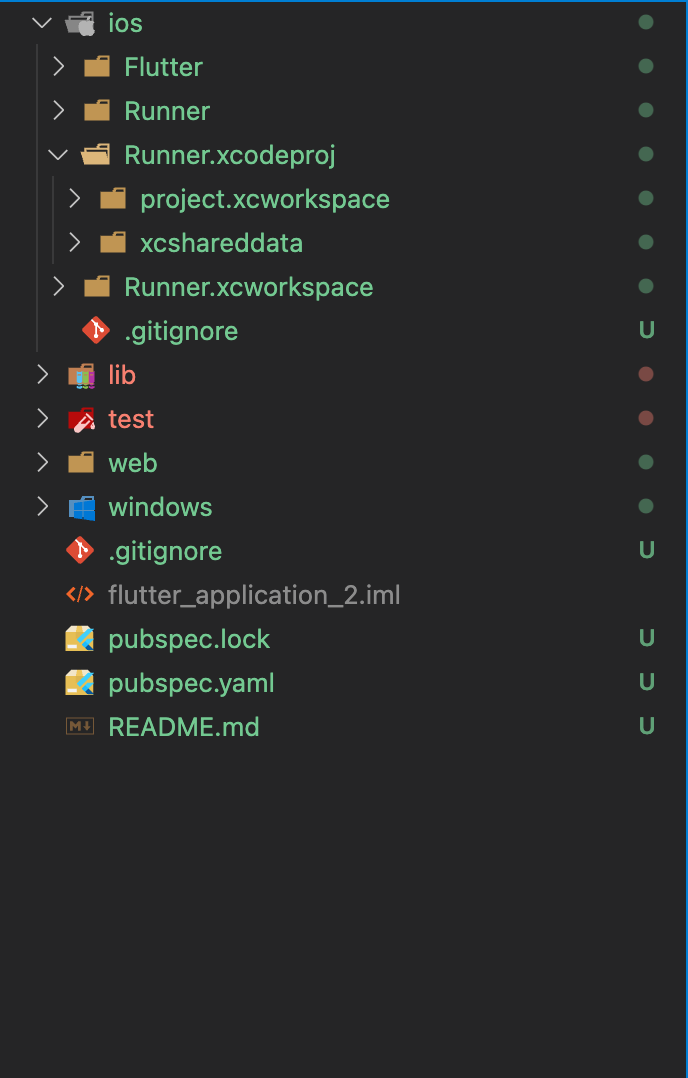Click the green modified dot next to ios
688x1078 pixels.
click(x=645, y=22)
